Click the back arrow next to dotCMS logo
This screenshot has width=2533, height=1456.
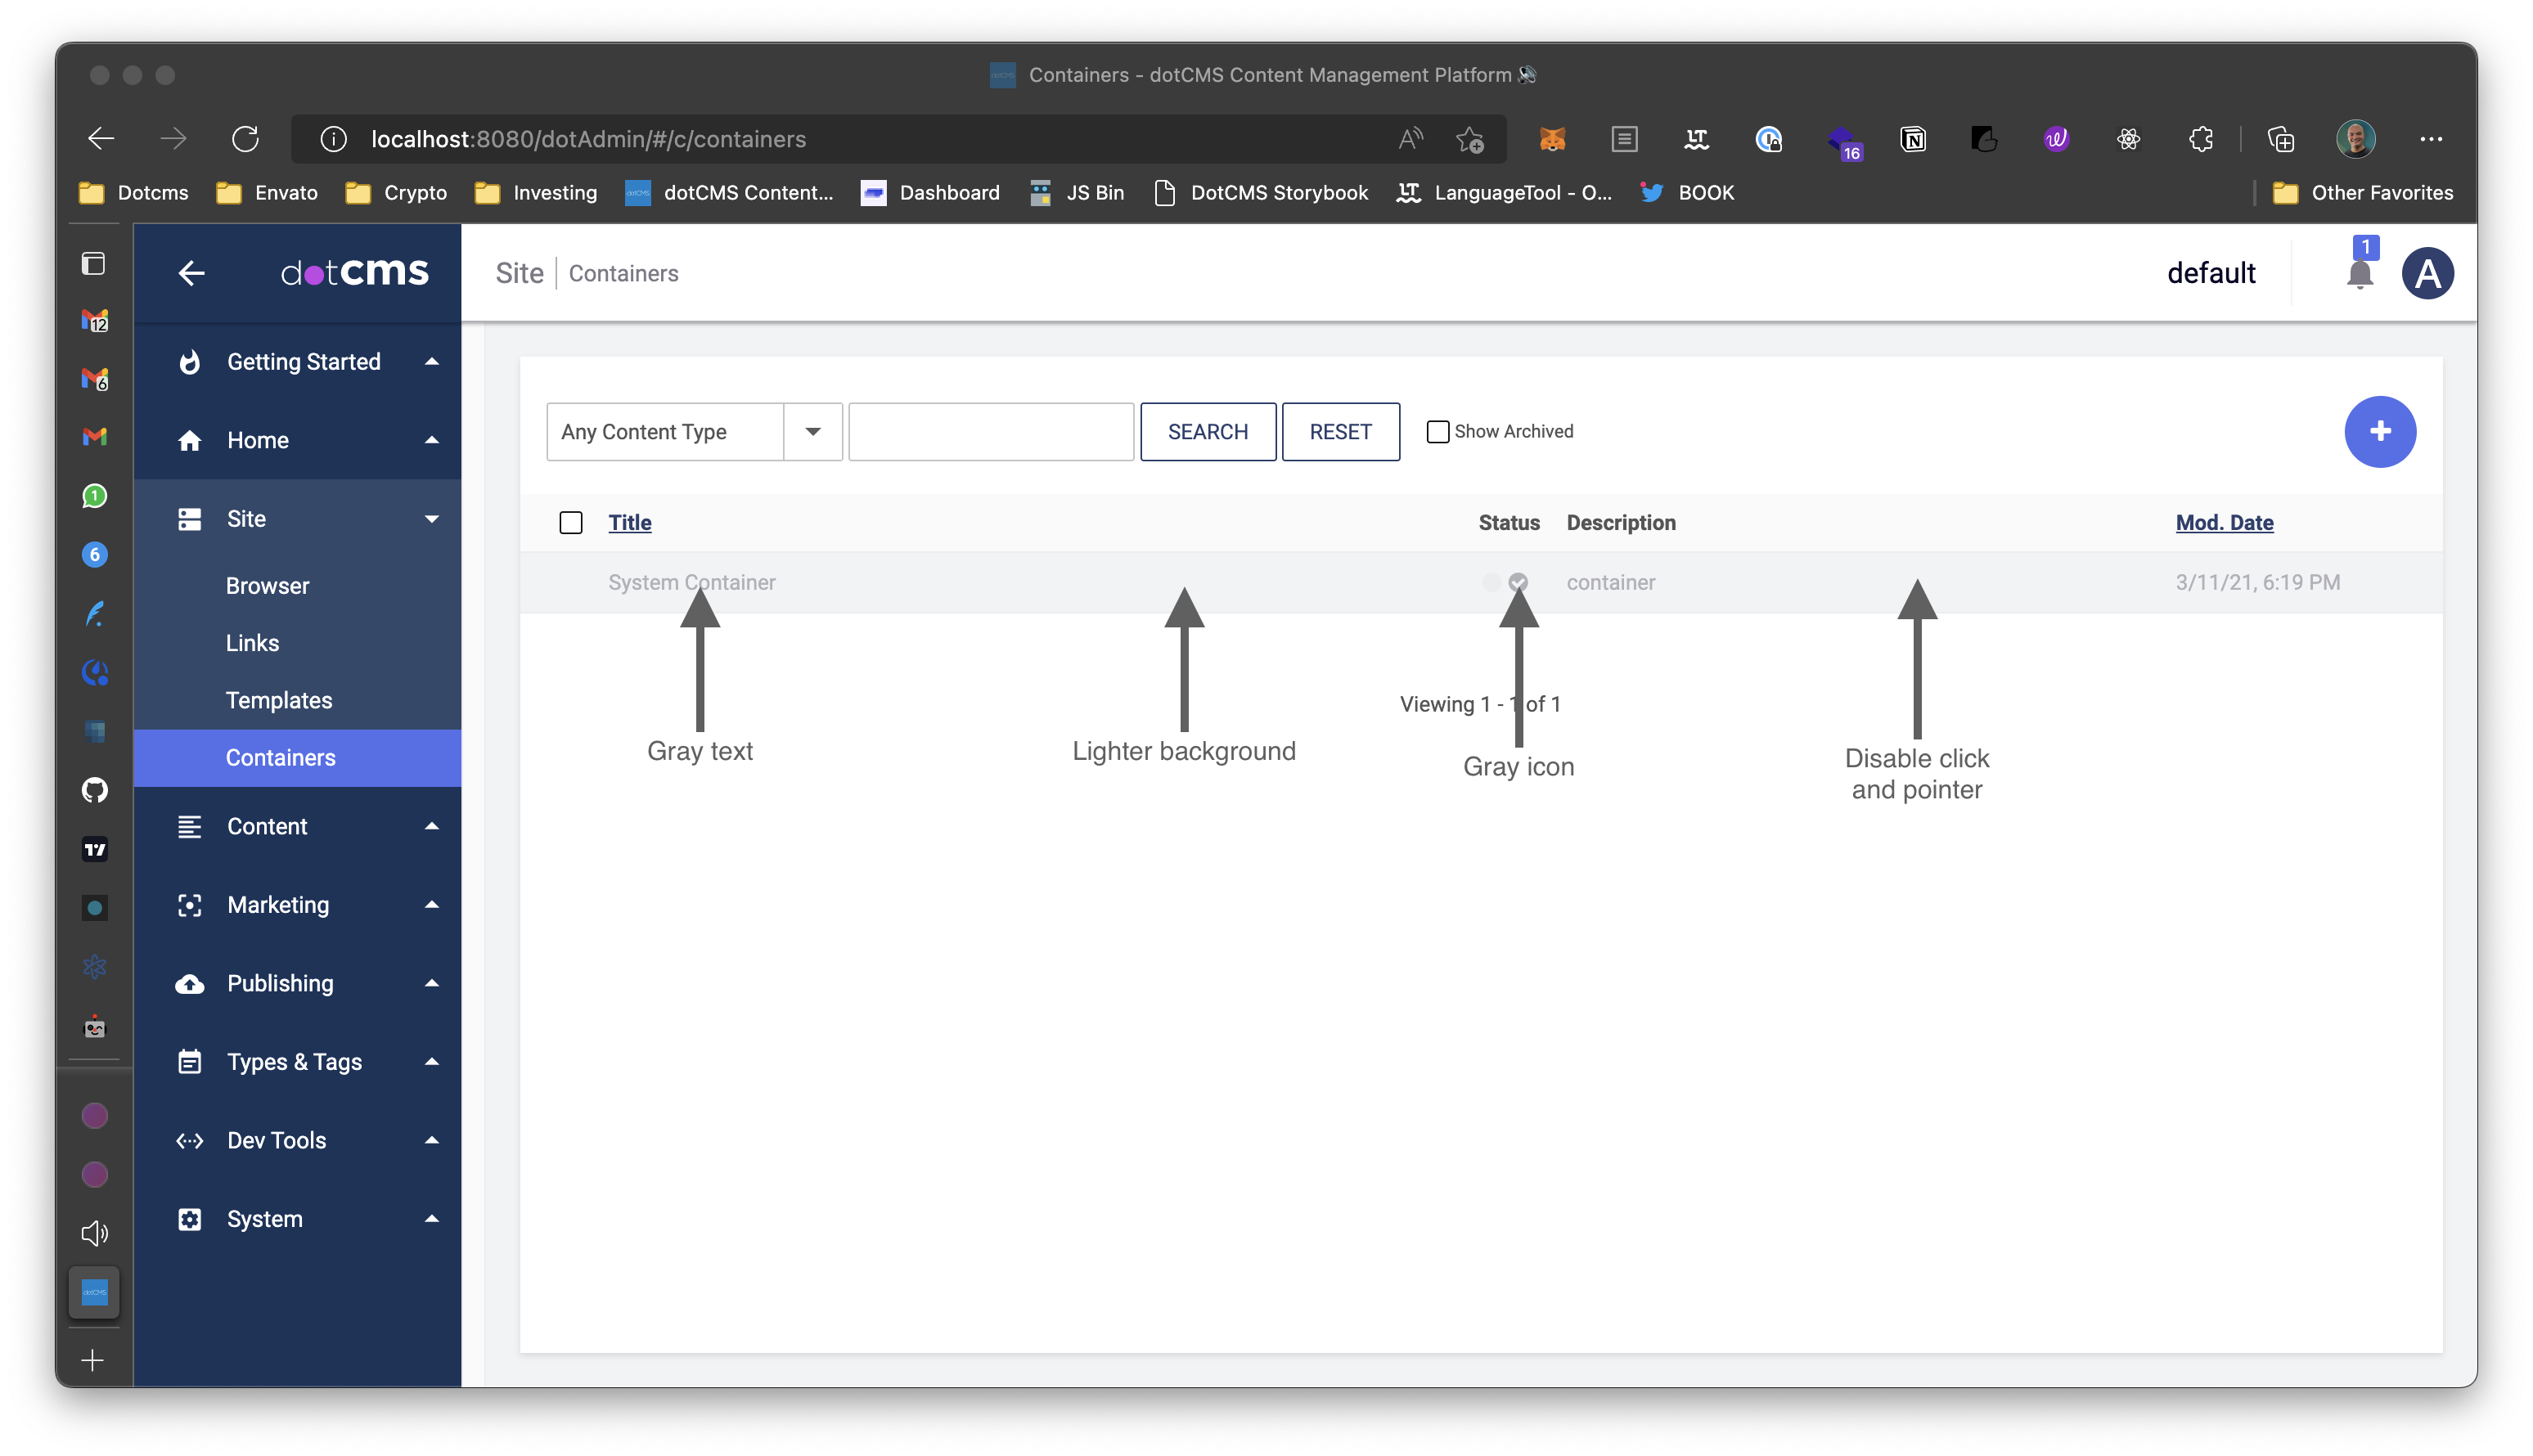(x=191, y=273)
